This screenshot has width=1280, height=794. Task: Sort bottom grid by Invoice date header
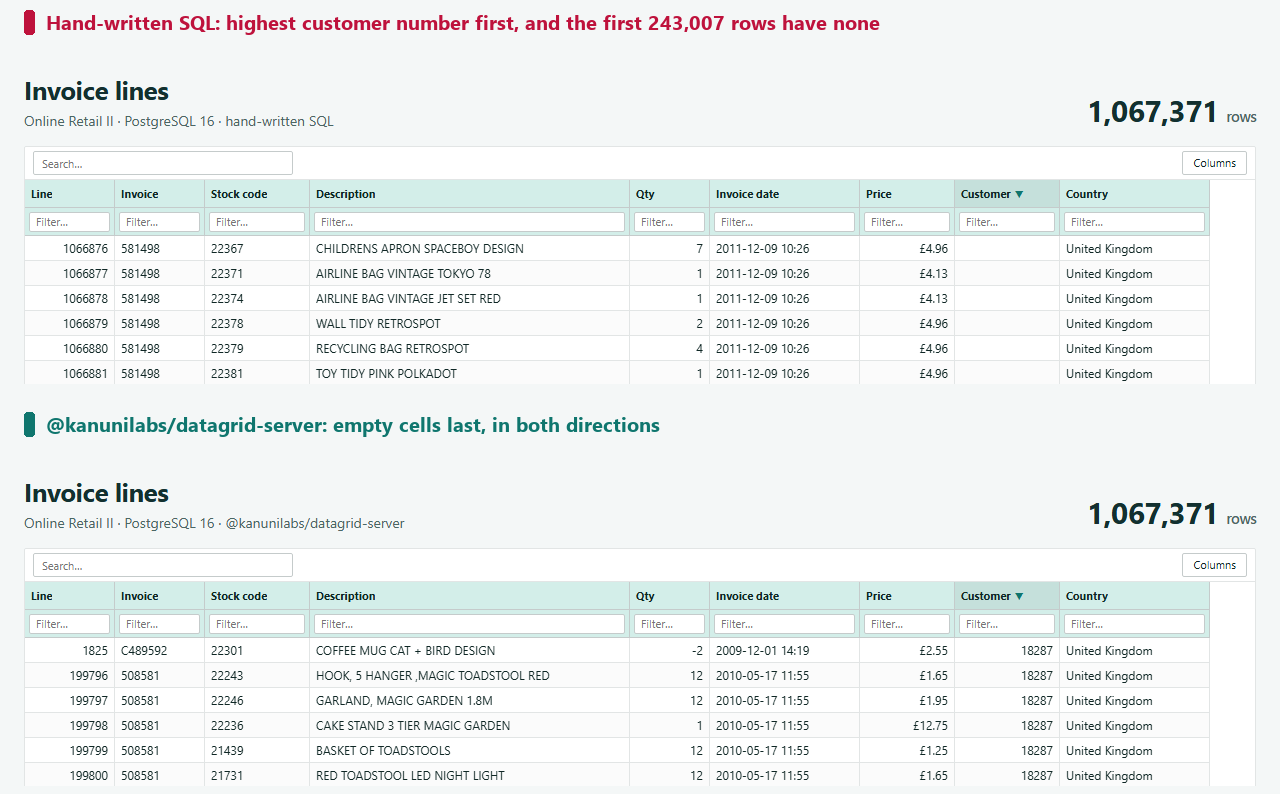[x=785, y=596]
